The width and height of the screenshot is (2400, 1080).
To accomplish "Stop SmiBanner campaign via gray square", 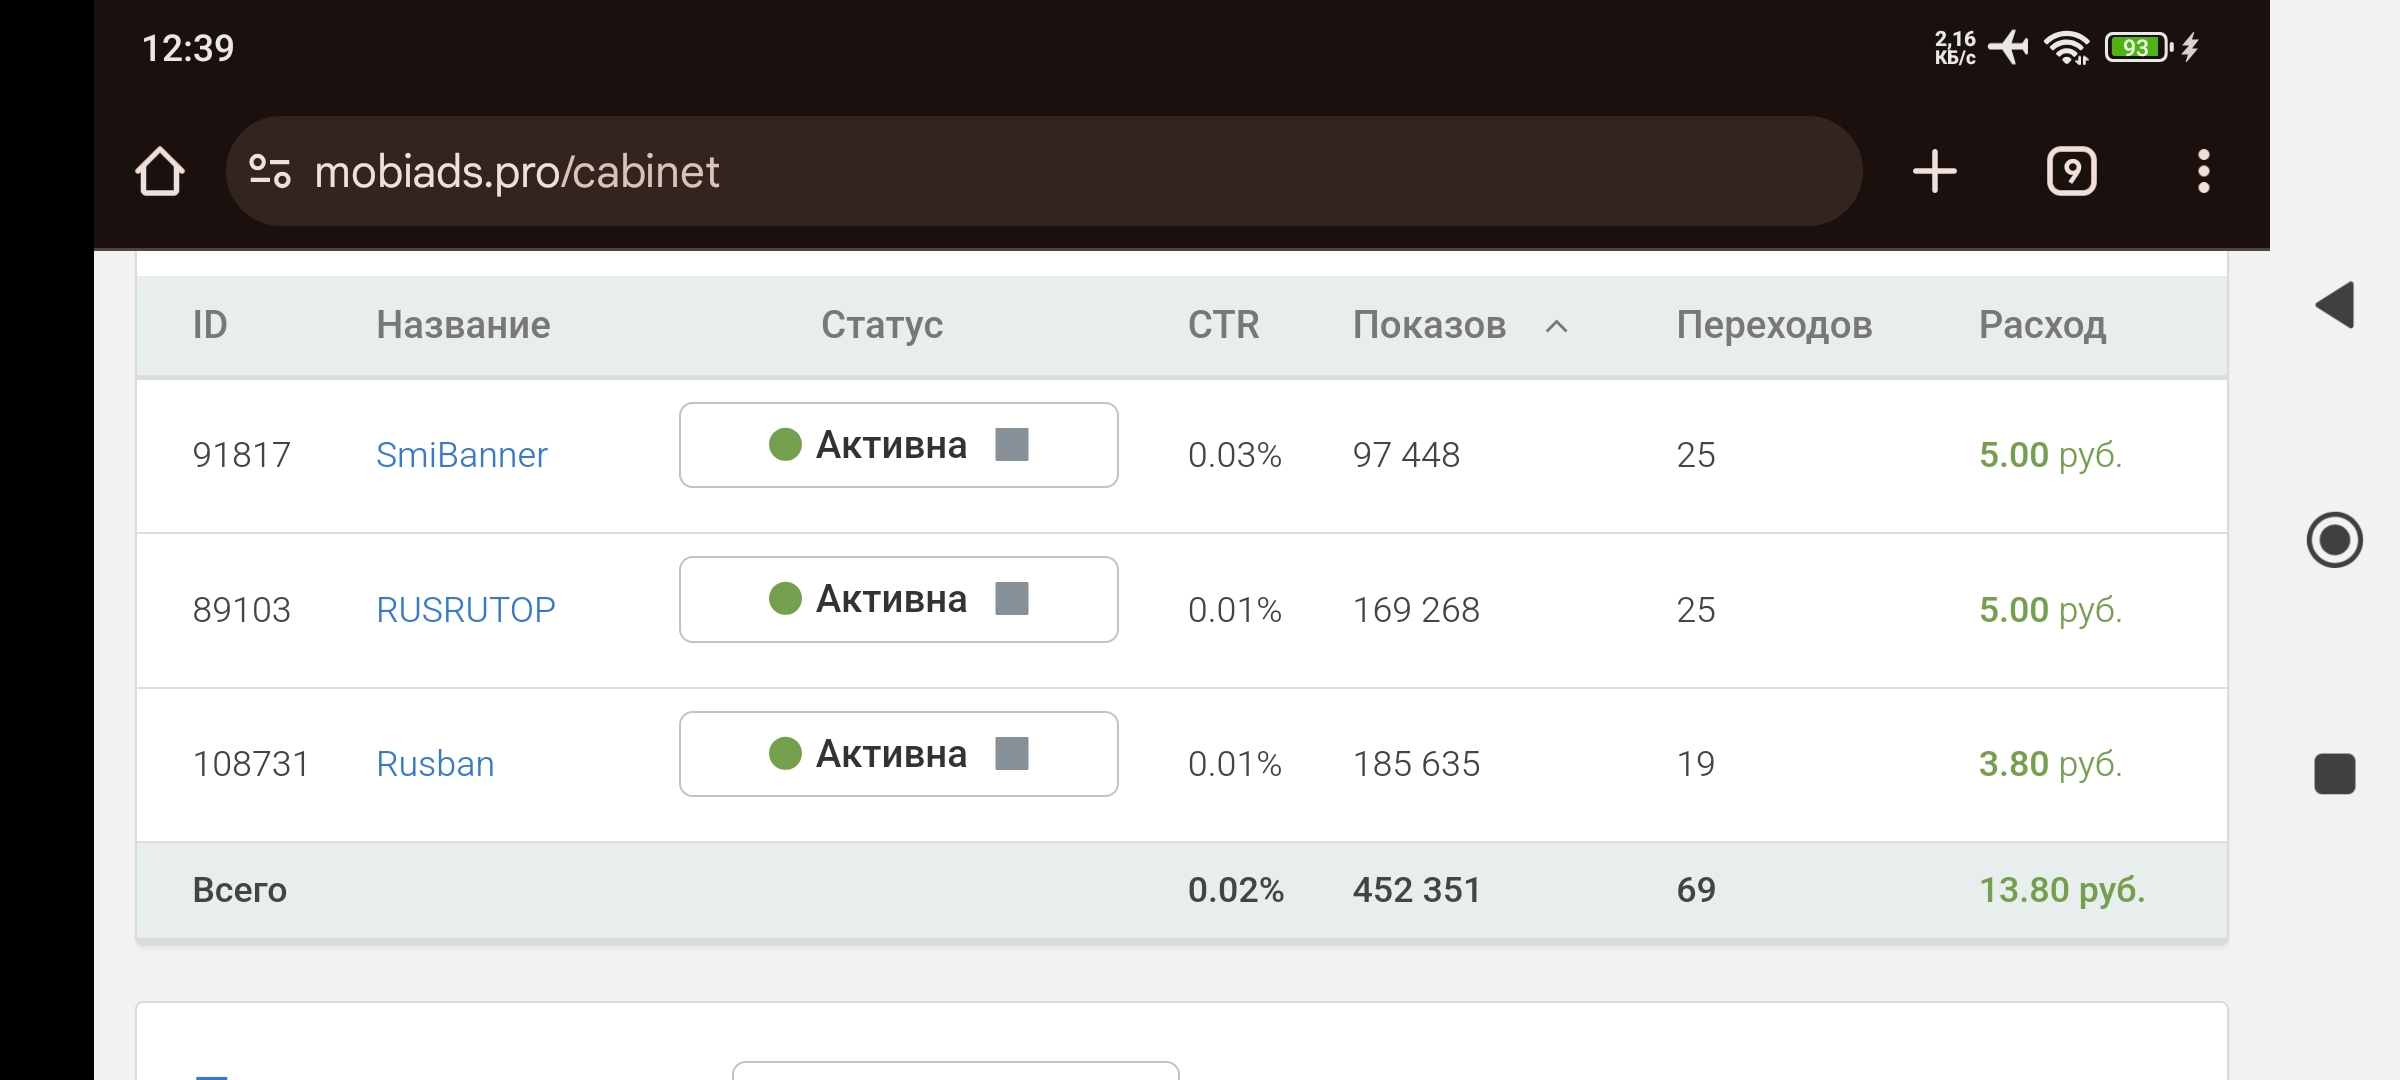I will pos(1012,445).
